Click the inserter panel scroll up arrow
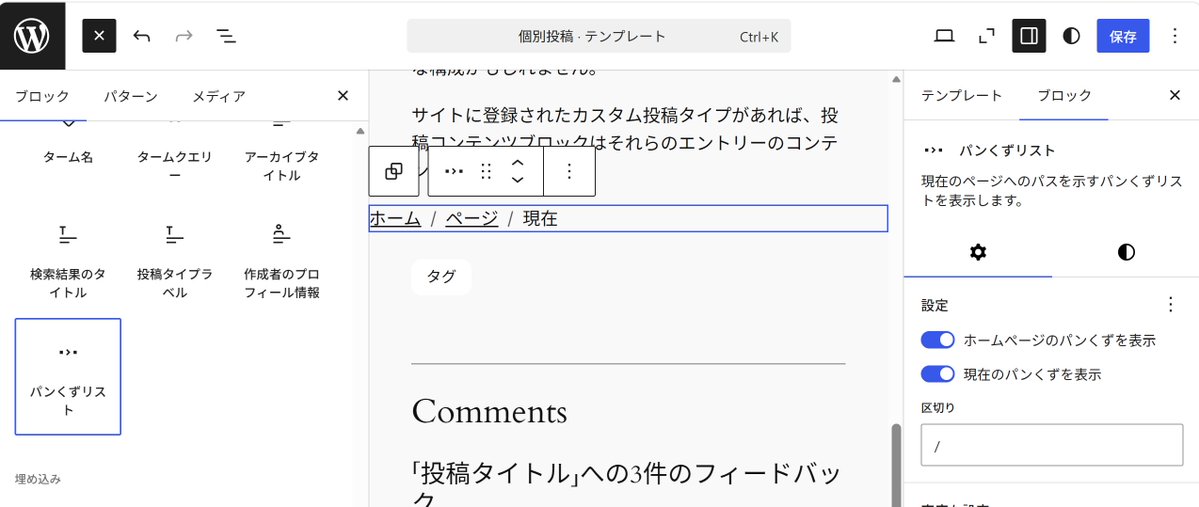Viewport: 1199px width, 507px height. (360, 131)
